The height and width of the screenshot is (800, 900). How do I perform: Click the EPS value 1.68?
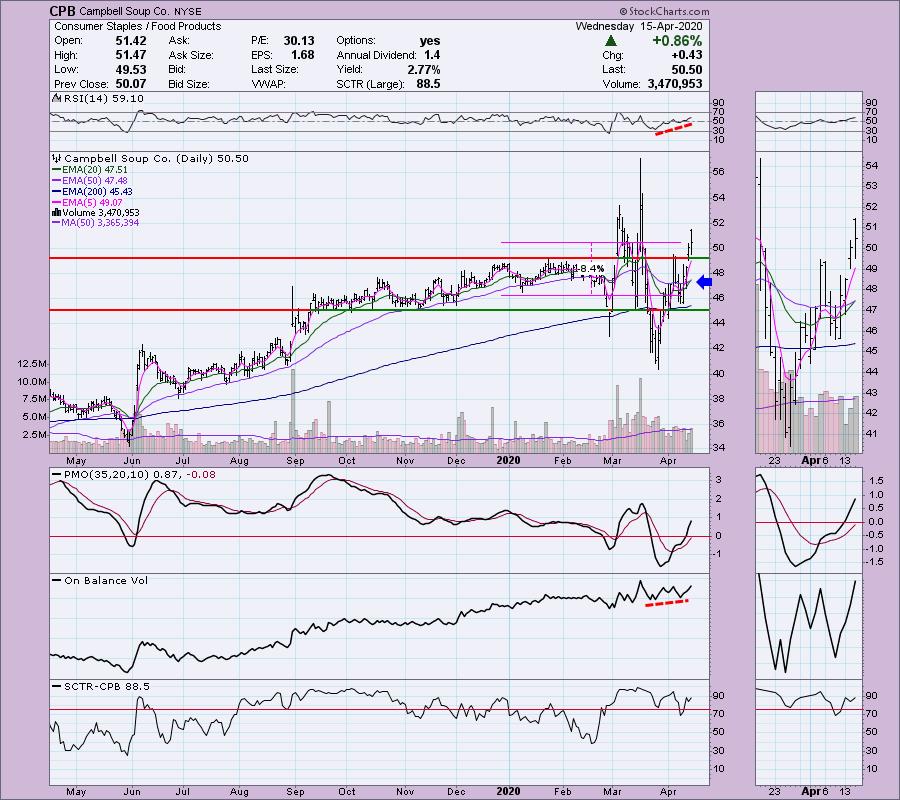302,55
